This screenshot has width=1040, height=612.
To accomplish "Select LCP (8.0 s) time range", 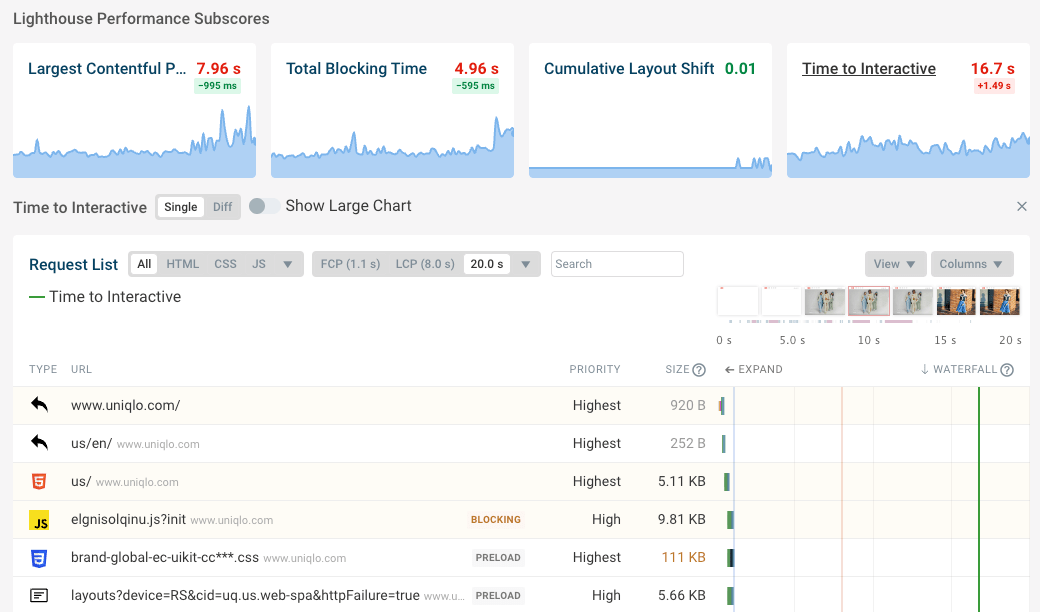I will (425, 264).
